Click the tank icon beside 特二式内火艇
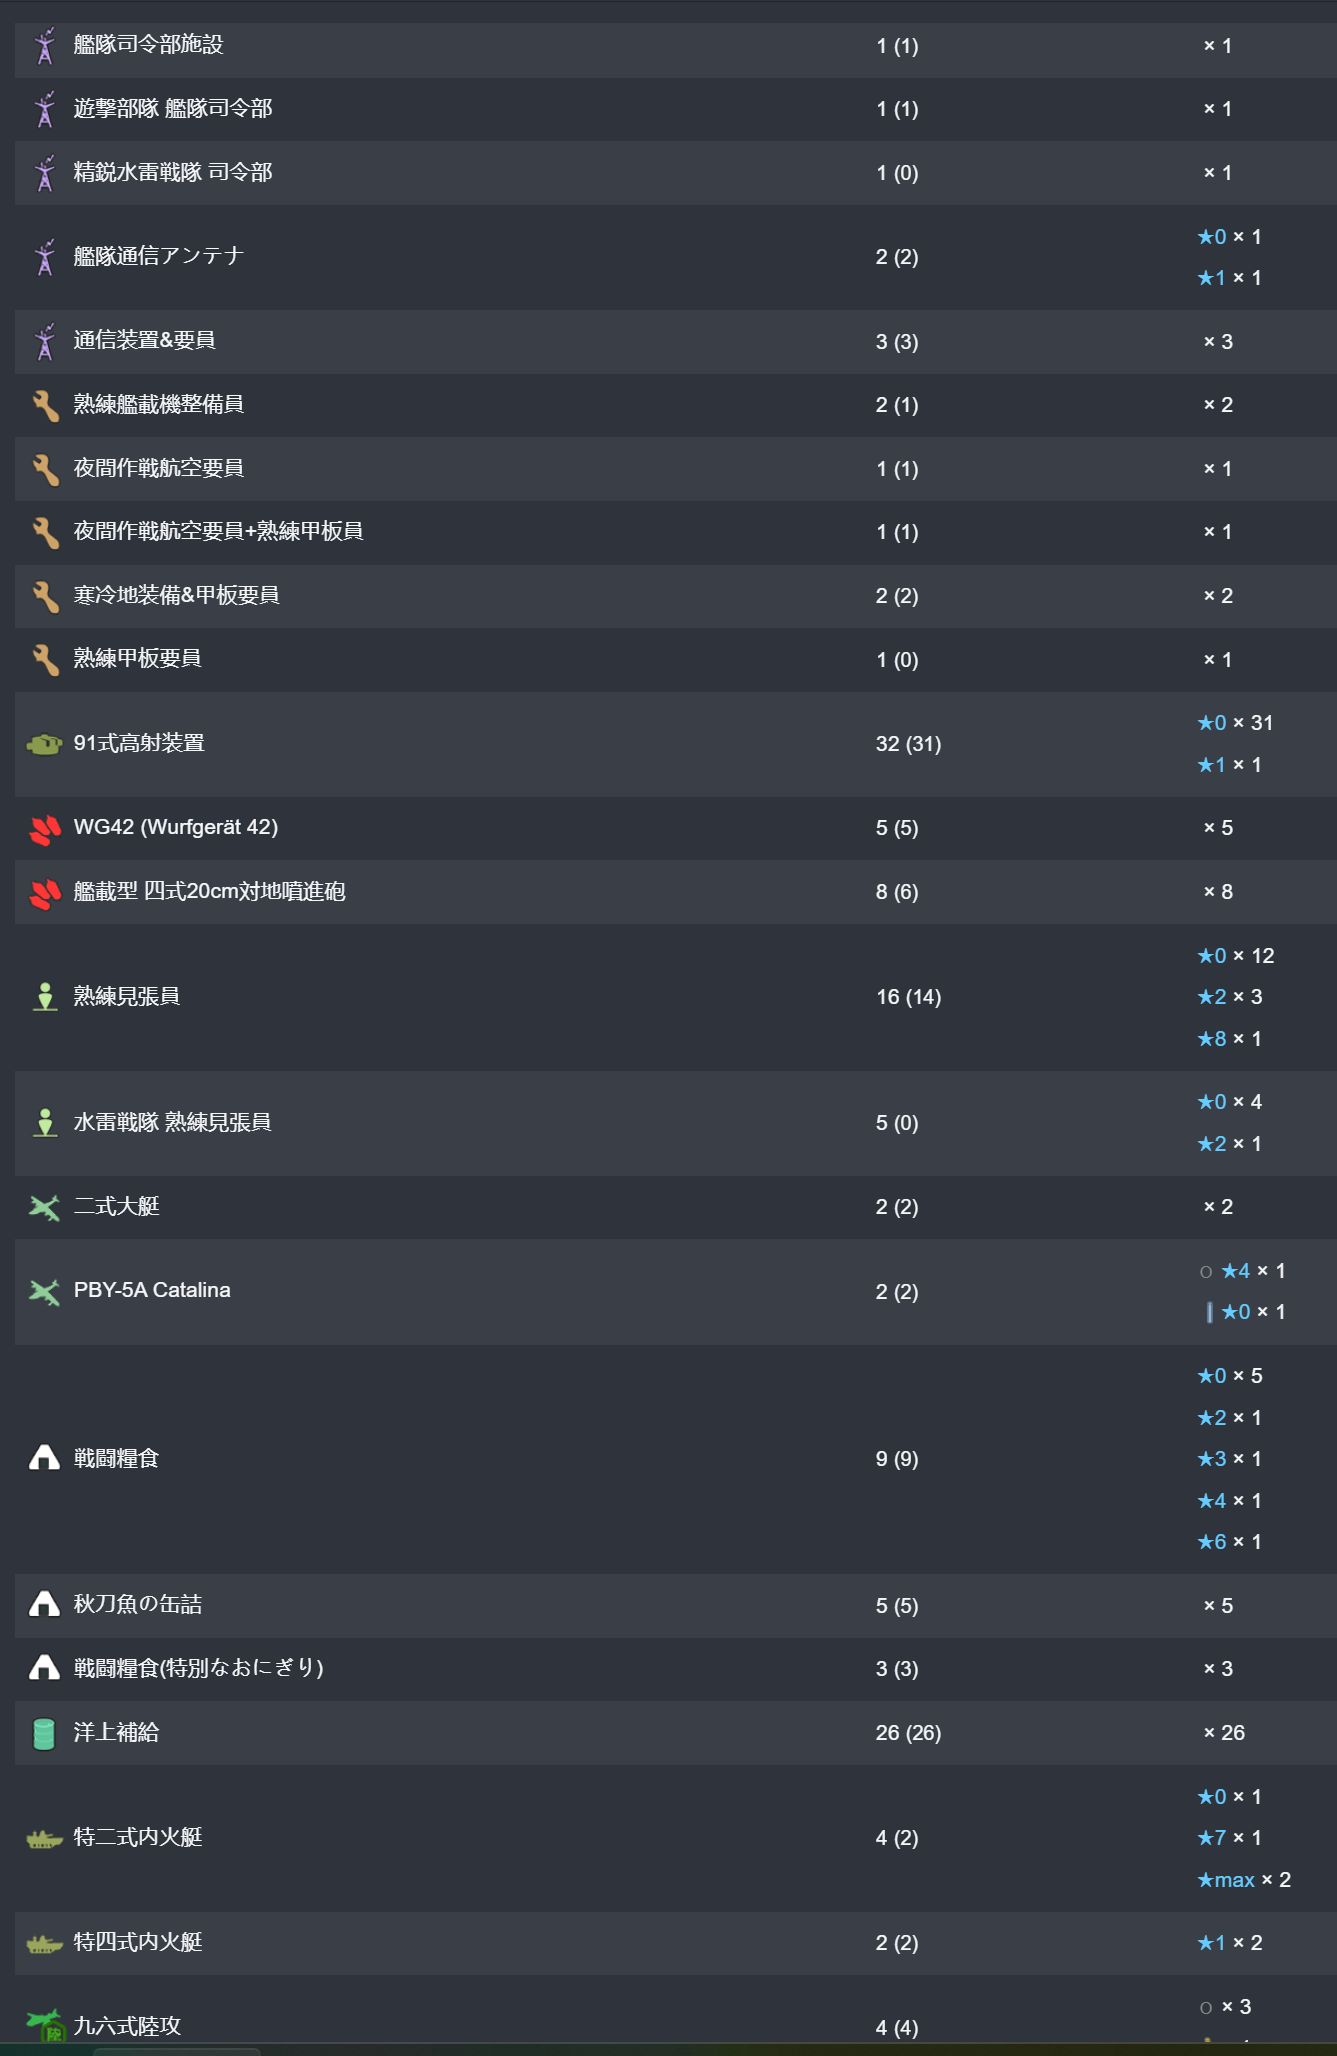The height and width of the screenshot is (2056, 1337). (44, 1838)
